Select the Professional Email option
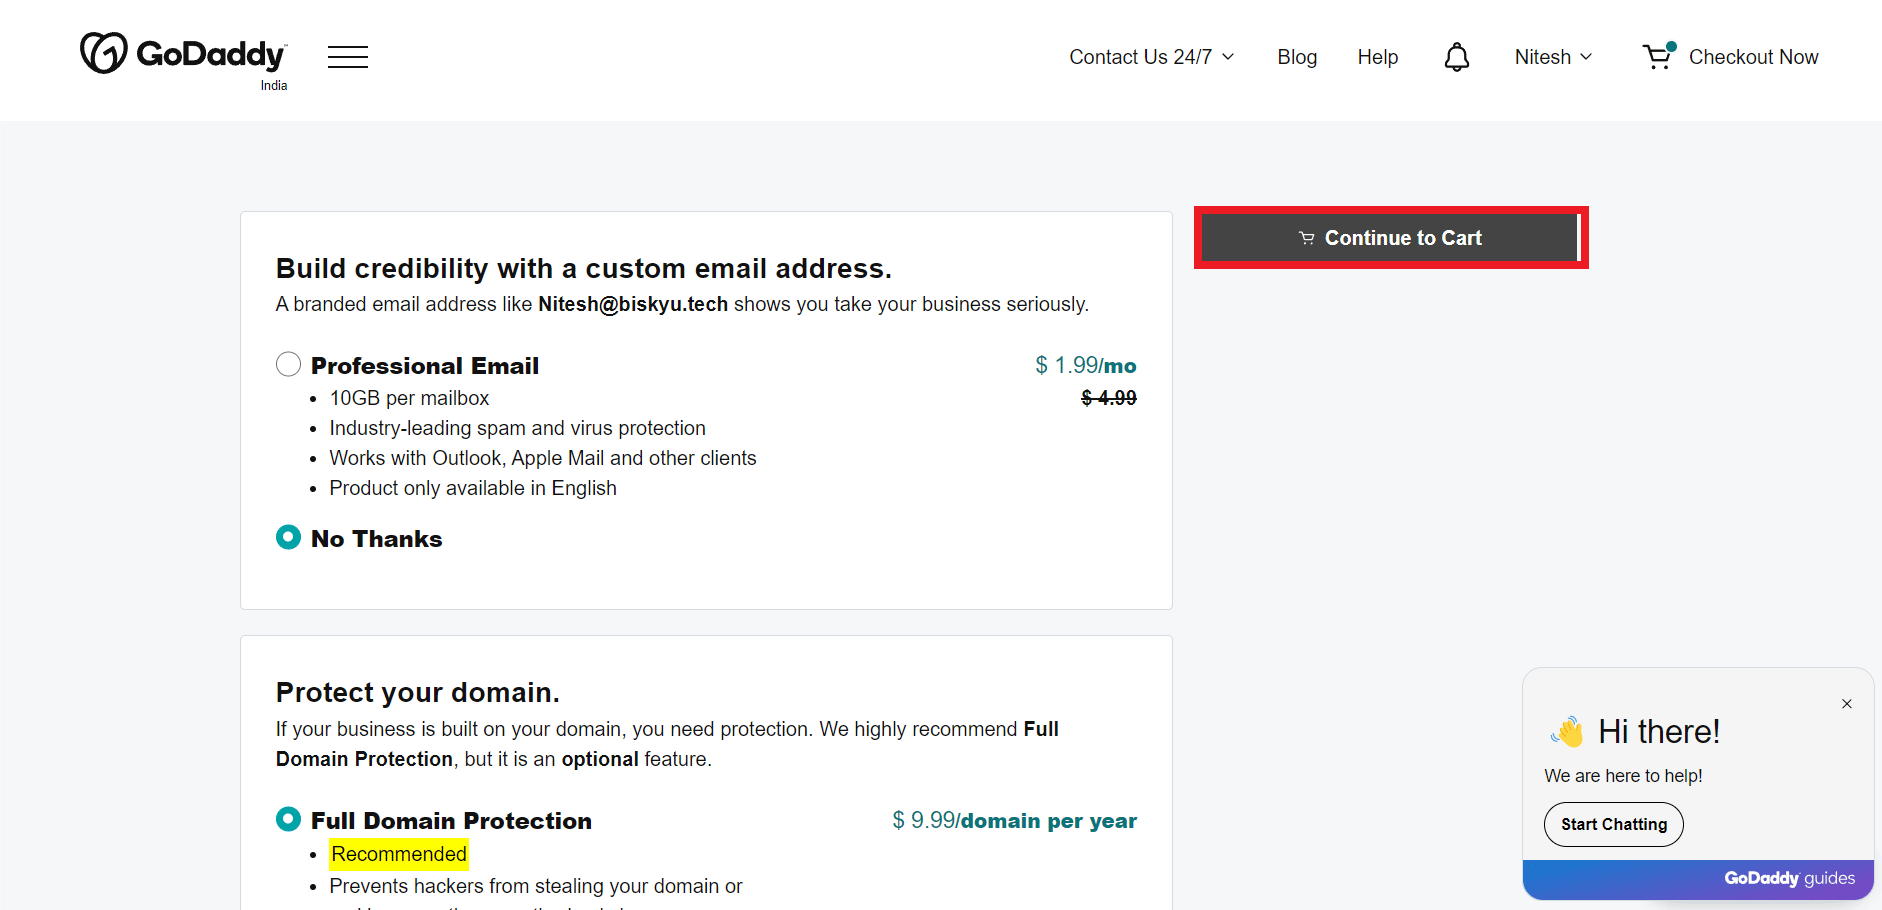Screen dimensions: 1882x910 [x=288, y=364]
